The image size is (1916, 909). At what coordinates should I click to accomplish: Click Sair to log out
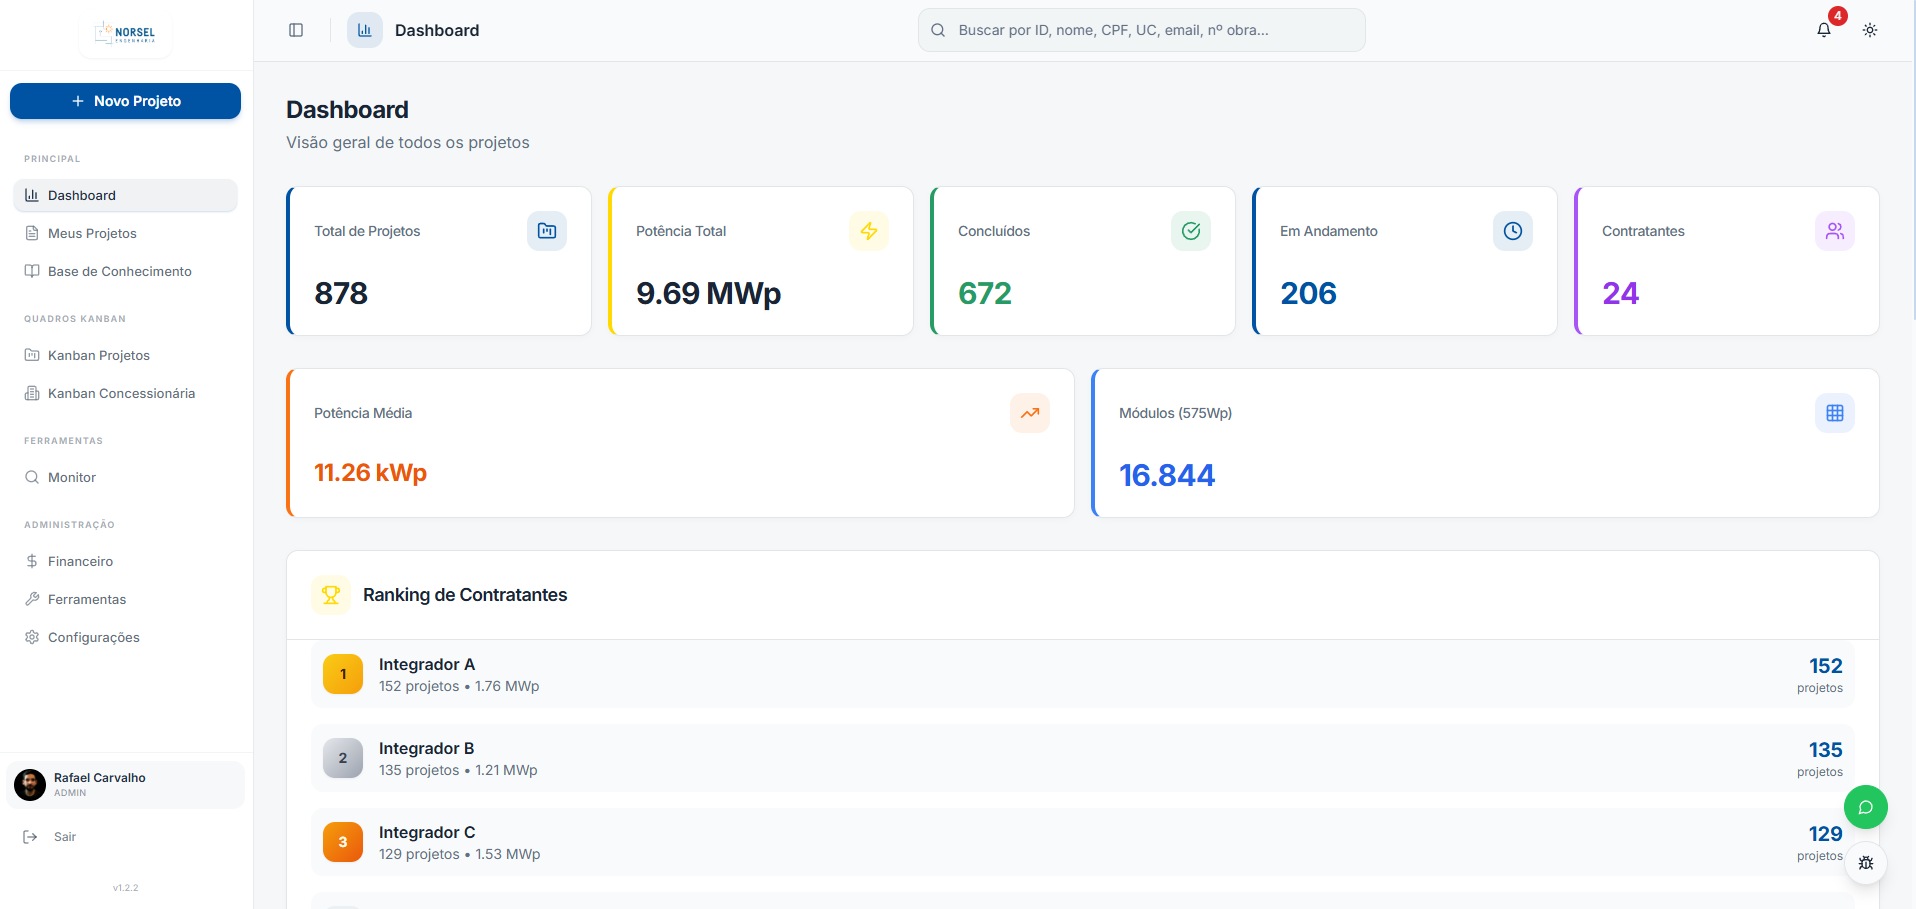point(64,836)
